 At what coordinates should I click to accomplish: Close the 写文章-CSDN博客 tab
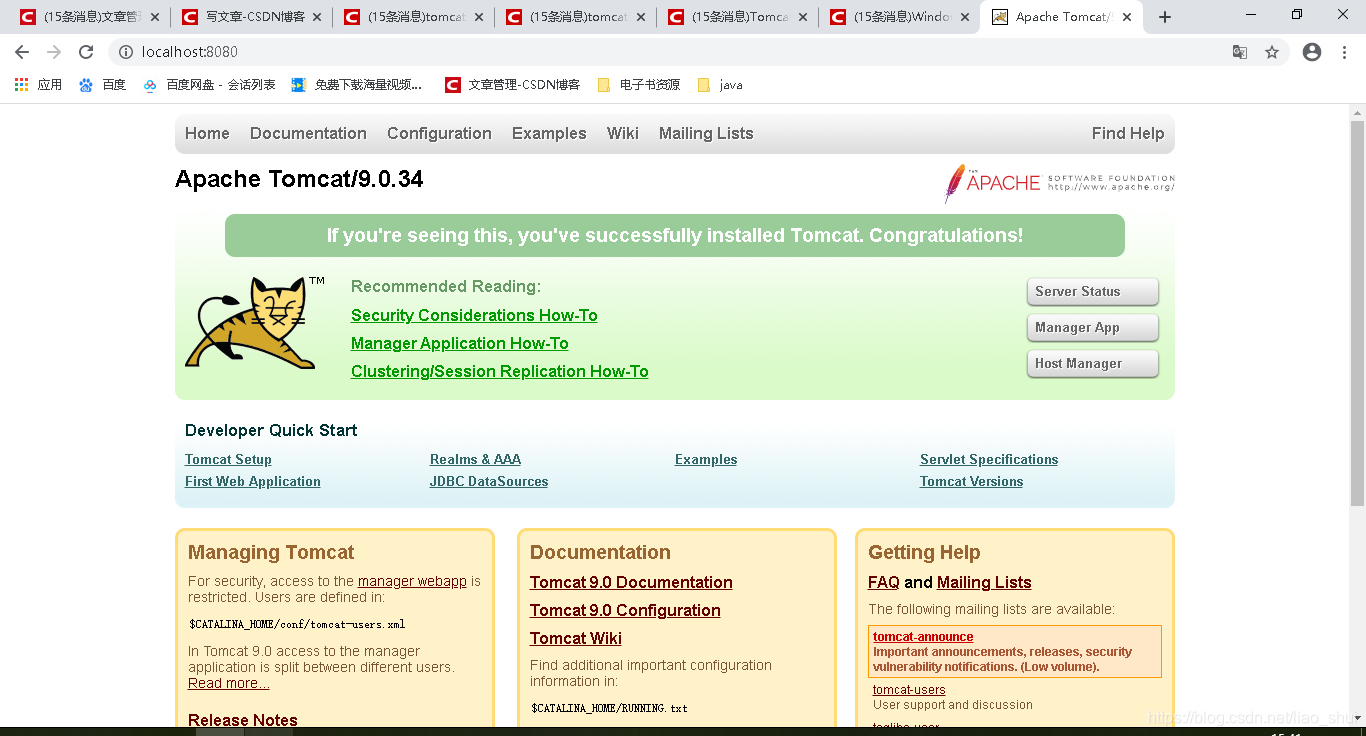[317, 17]
